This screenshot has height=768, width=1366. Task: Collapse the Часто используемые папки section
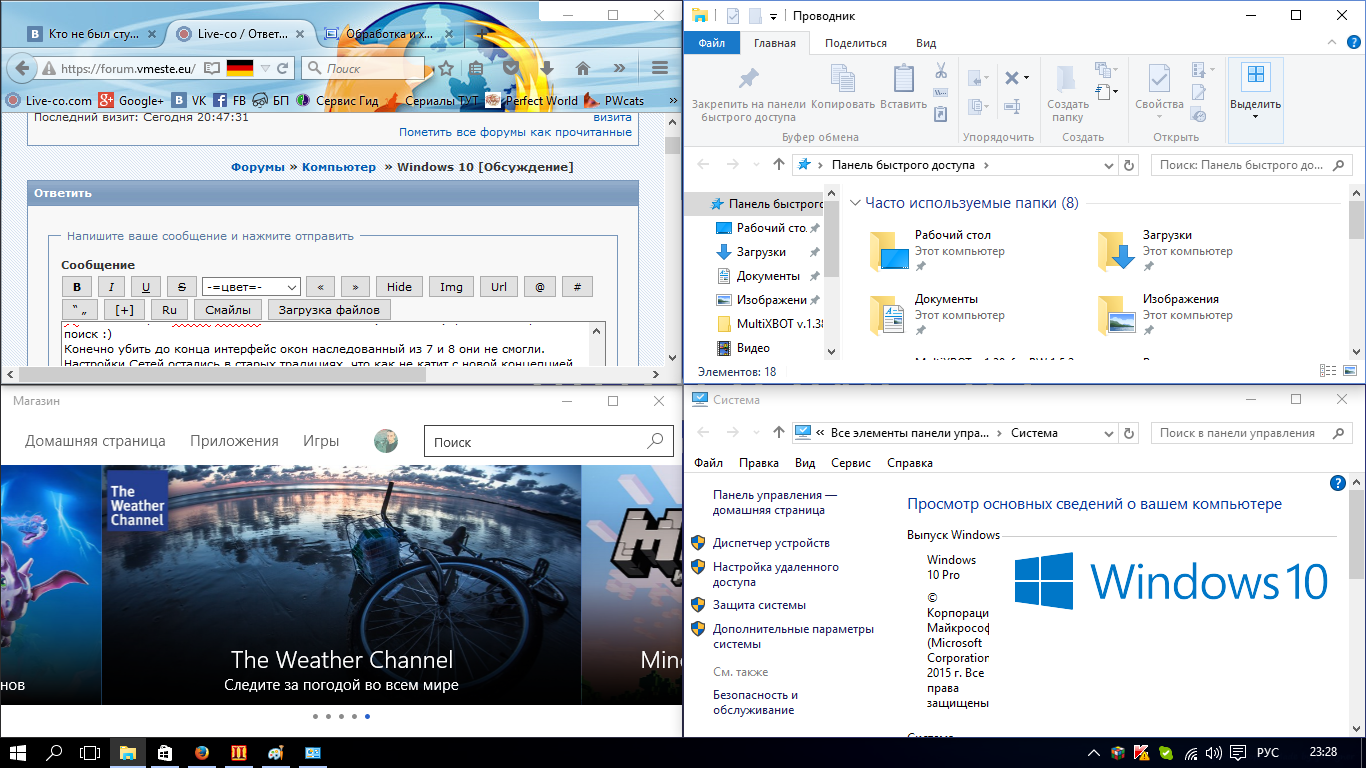855,203
